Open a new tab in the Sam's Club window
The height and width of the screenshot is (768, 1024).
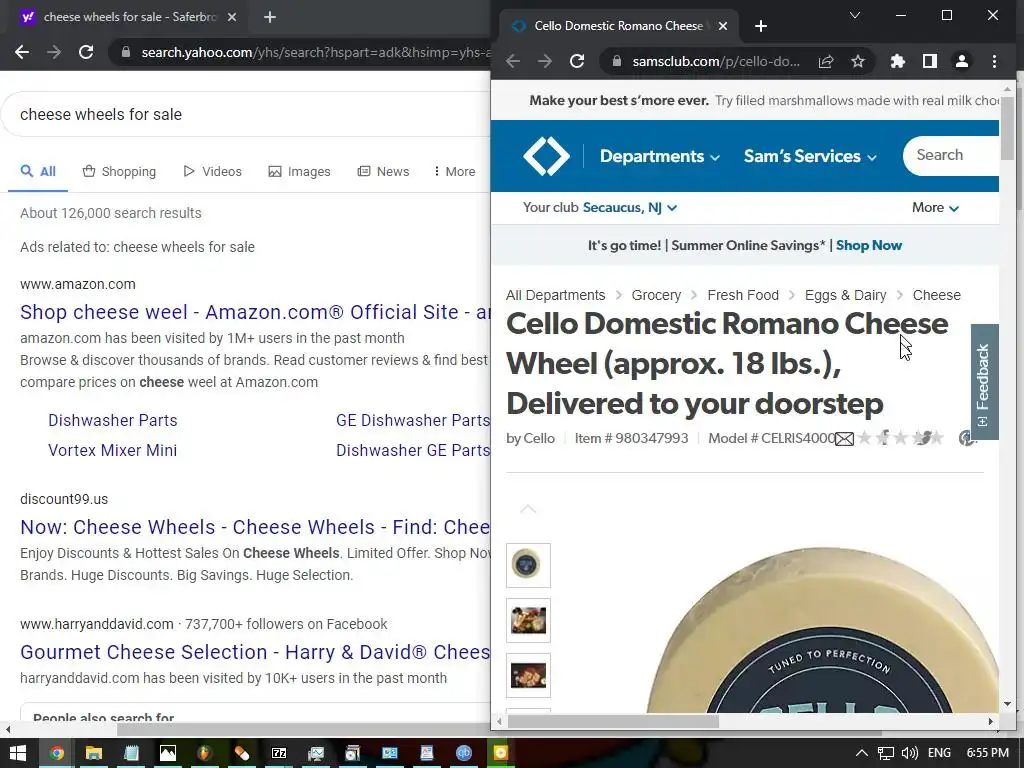761,26
